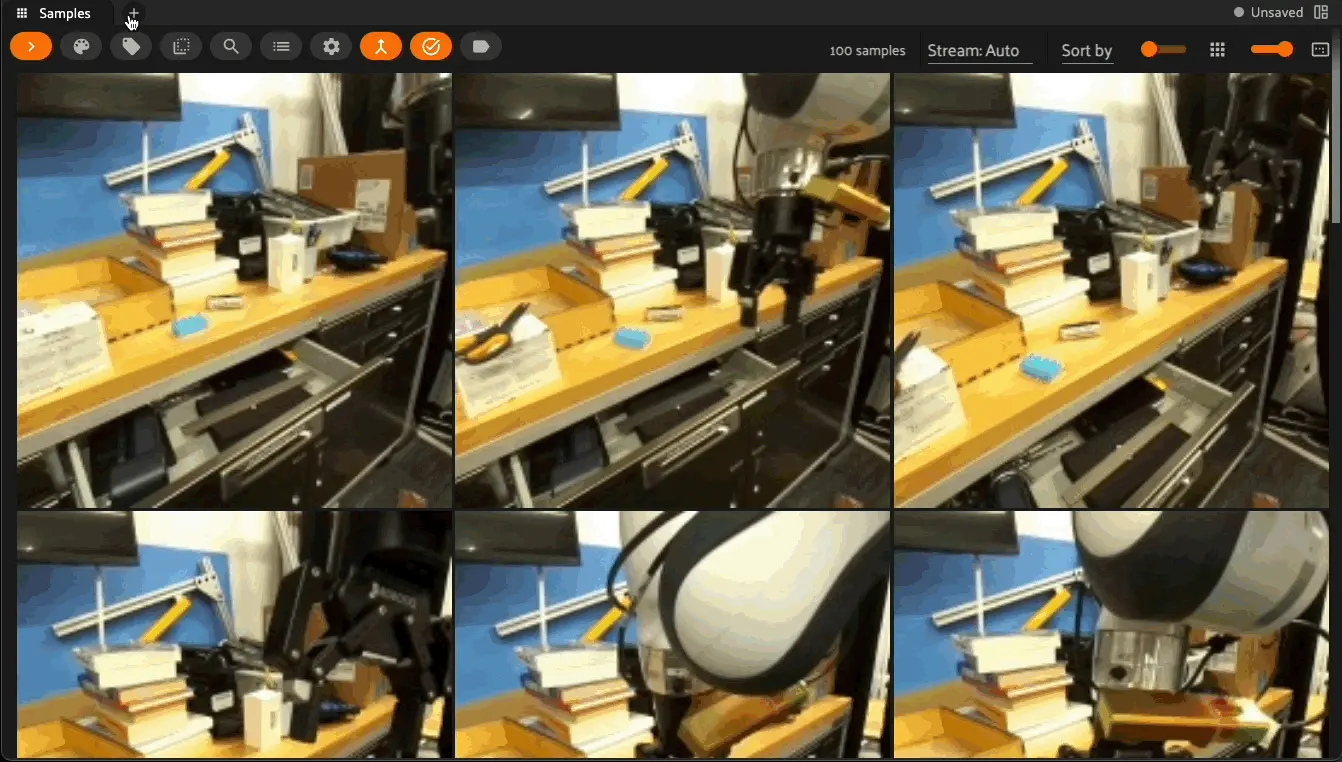The width and height of the screenshot is (1342, 762).
Task: Expand the Unsaved views selector
Action: 1268,13
